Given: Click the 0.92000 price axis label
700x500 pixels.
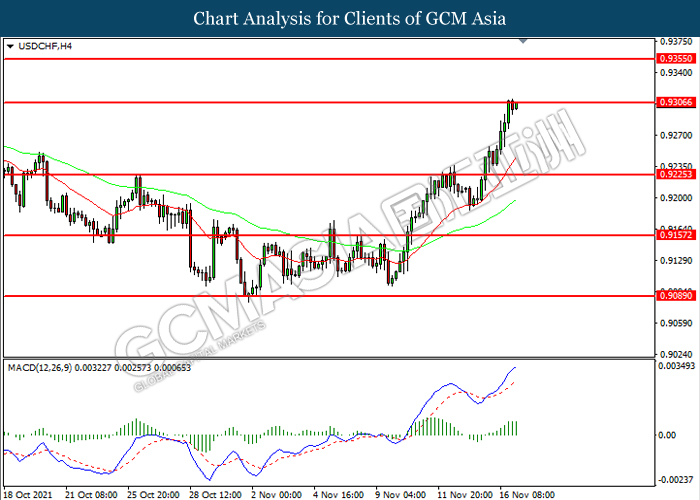Looking at the screenshot, I should [676, 197].
